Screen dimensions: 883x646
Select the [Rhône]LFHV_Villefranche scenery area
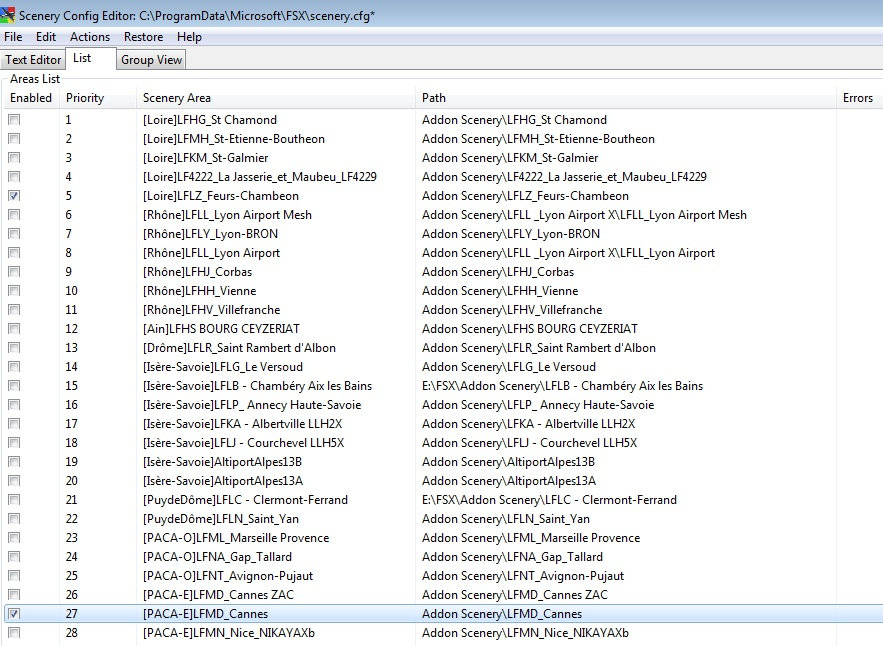click(x=211, y=310)
